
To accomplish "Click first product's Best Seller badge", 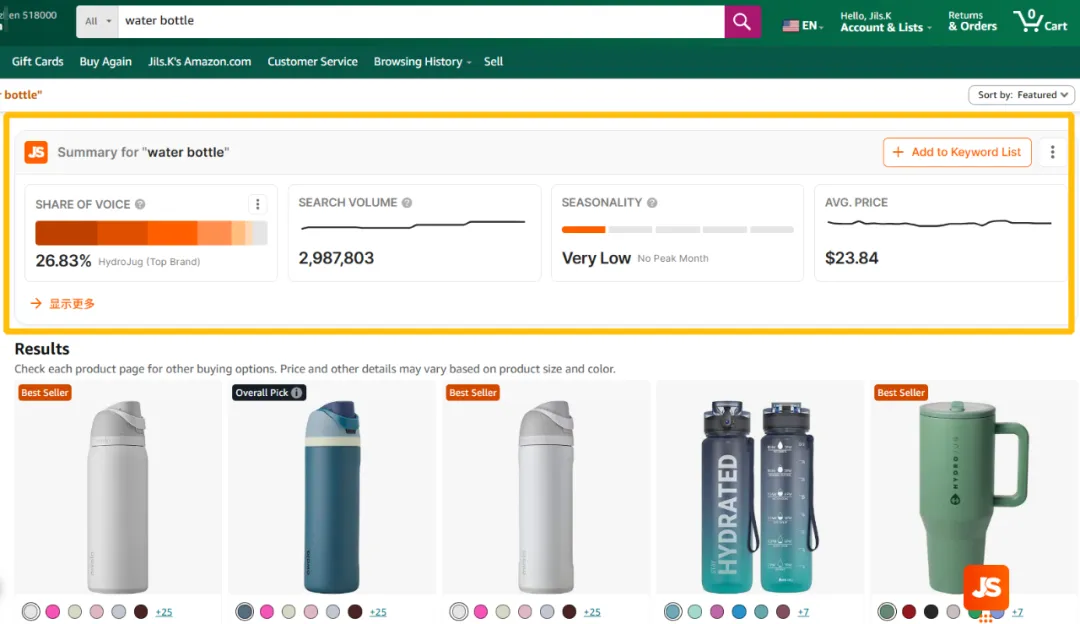I will (x=45, y=393).
